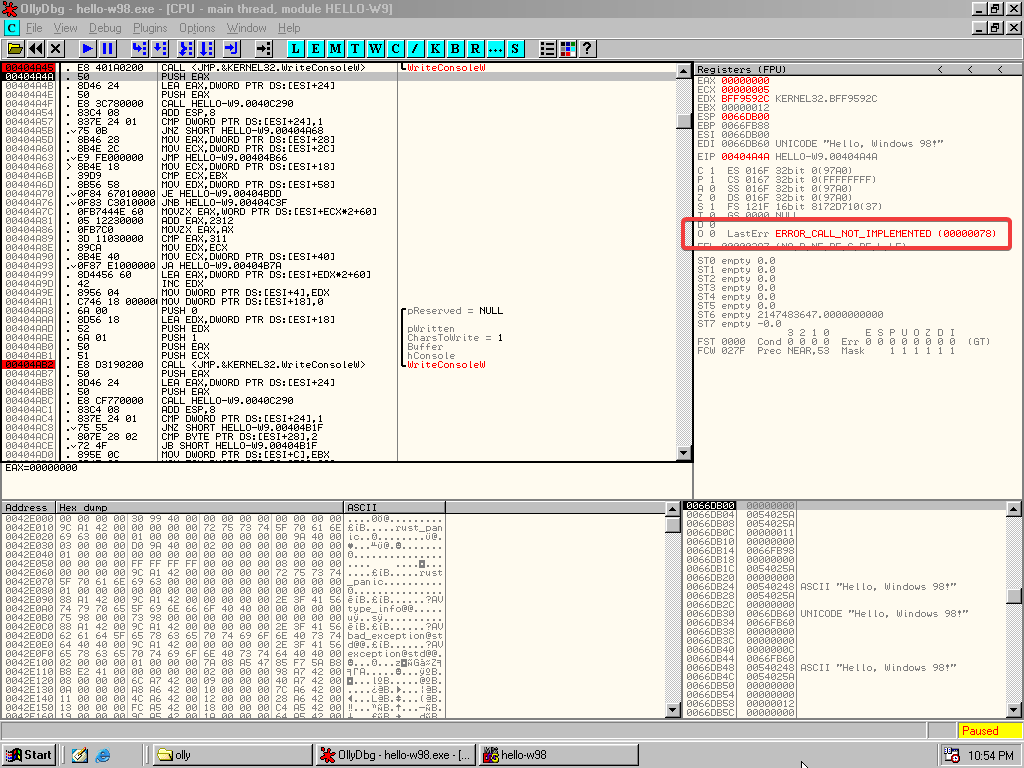Open the Window menu
Viewport: 1024px width, 768px height.
[246, 28]
